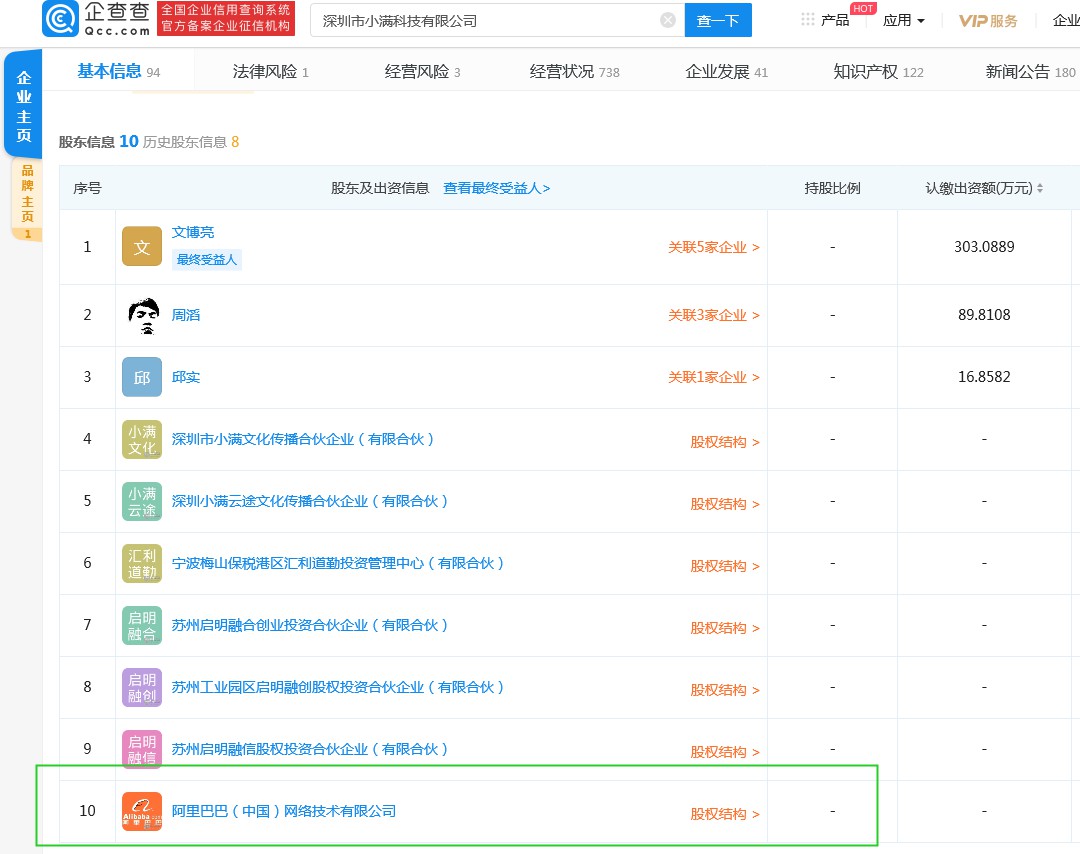The height and width of the screenshot is (854, 1080).
Task: Open 苏州工业园区启明融创股权投资合伙企业 link
Action: [x=338, y=687]
